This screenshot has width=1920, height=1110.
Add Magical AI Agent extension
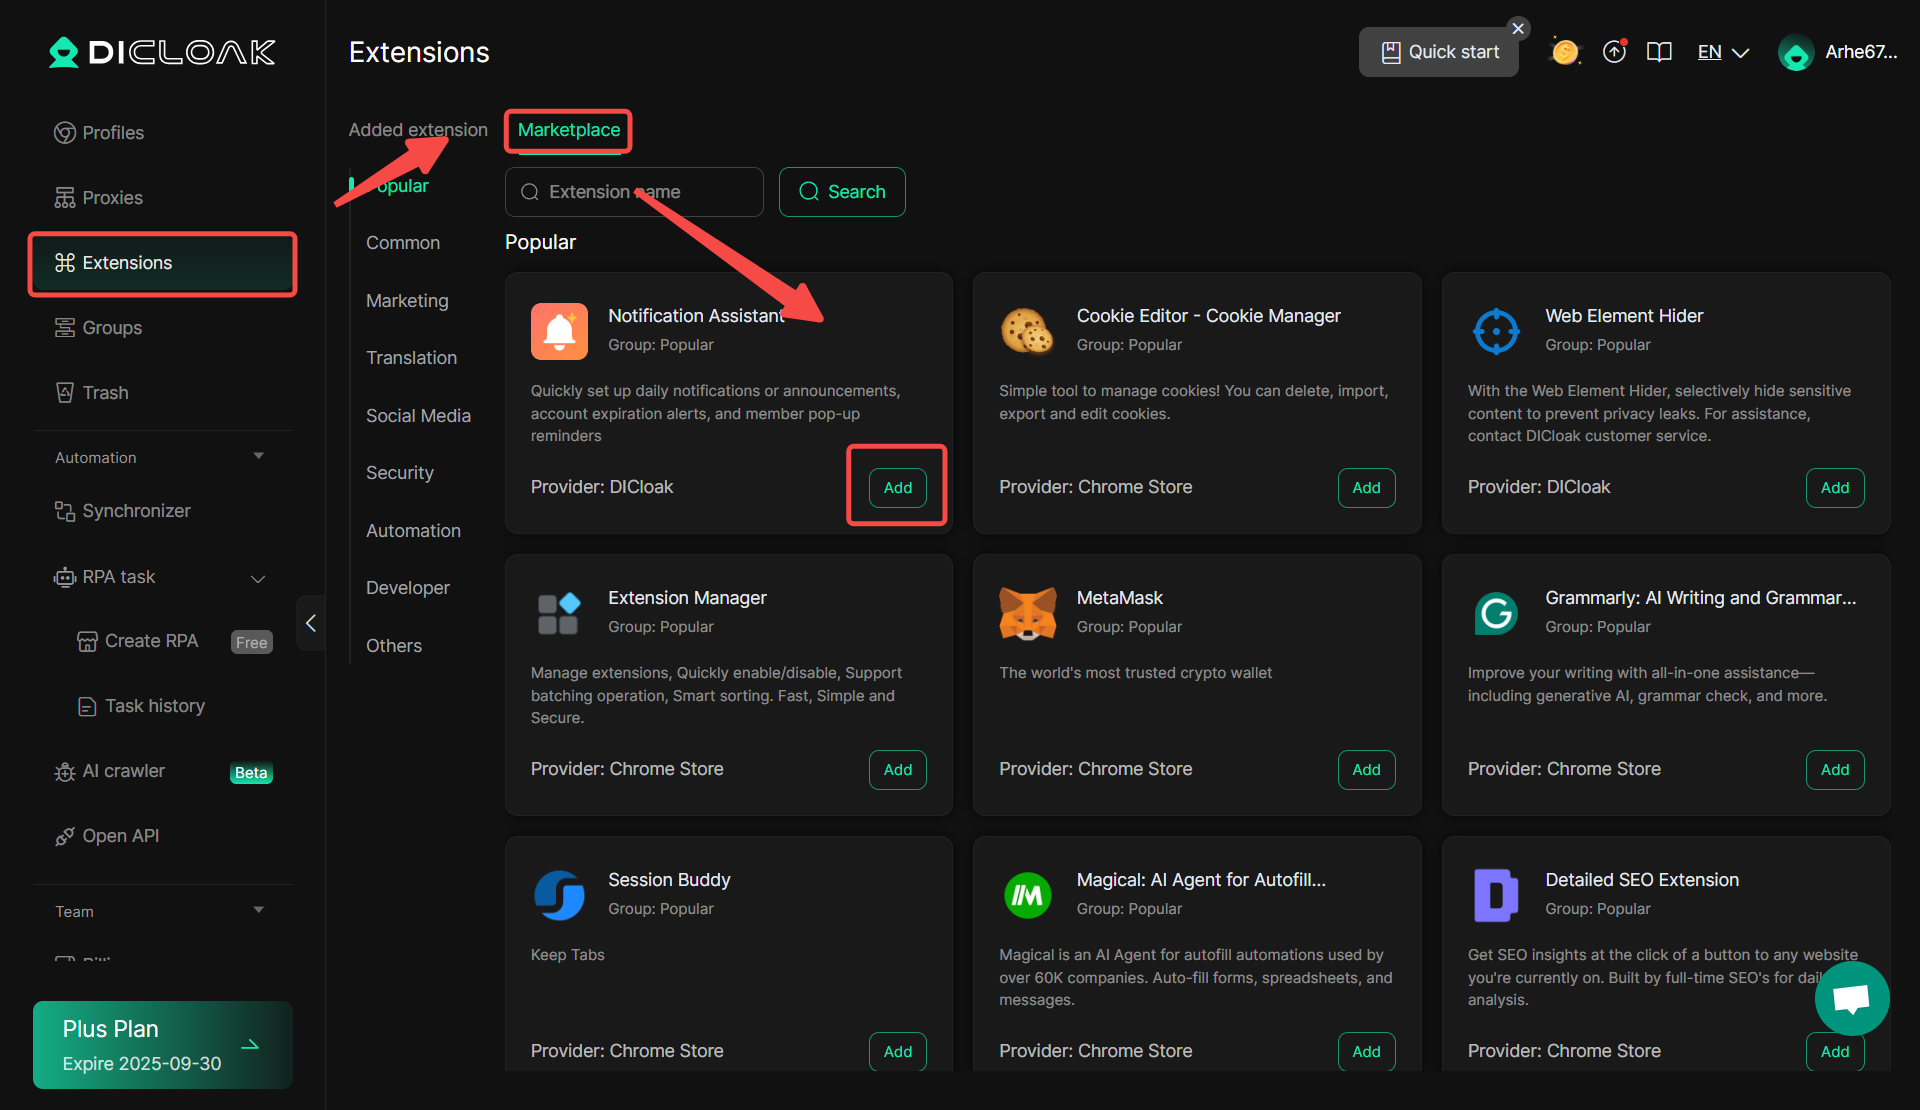[1366, 1051]
